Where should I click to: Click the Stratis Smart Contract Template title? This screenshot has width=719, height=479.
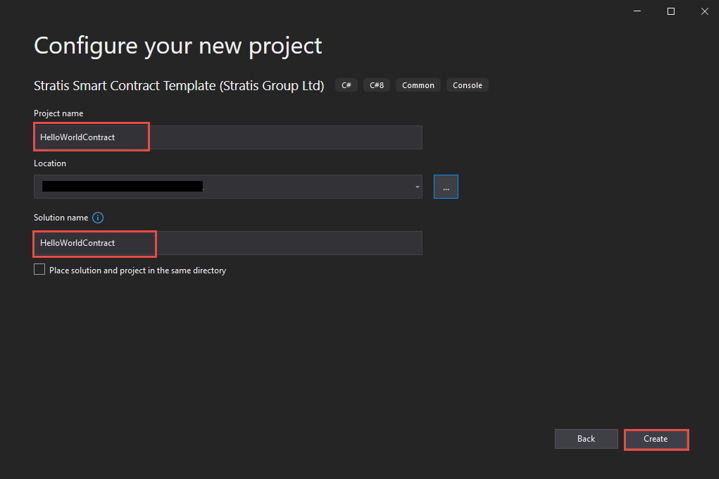point(179,86)
